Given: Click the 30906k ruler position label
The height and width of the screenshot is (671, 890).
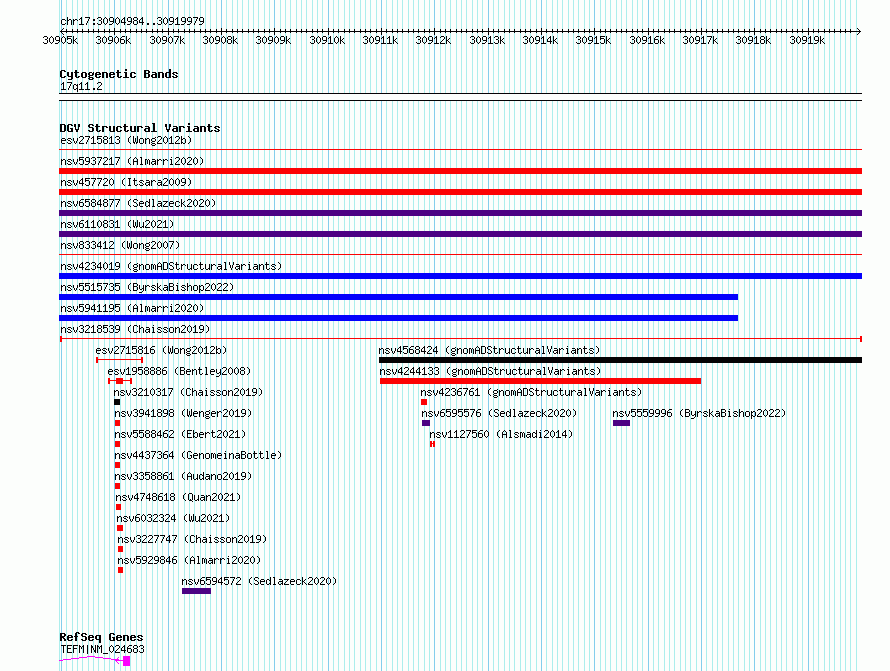Looking at the screenshot, I should pos(114,40).
